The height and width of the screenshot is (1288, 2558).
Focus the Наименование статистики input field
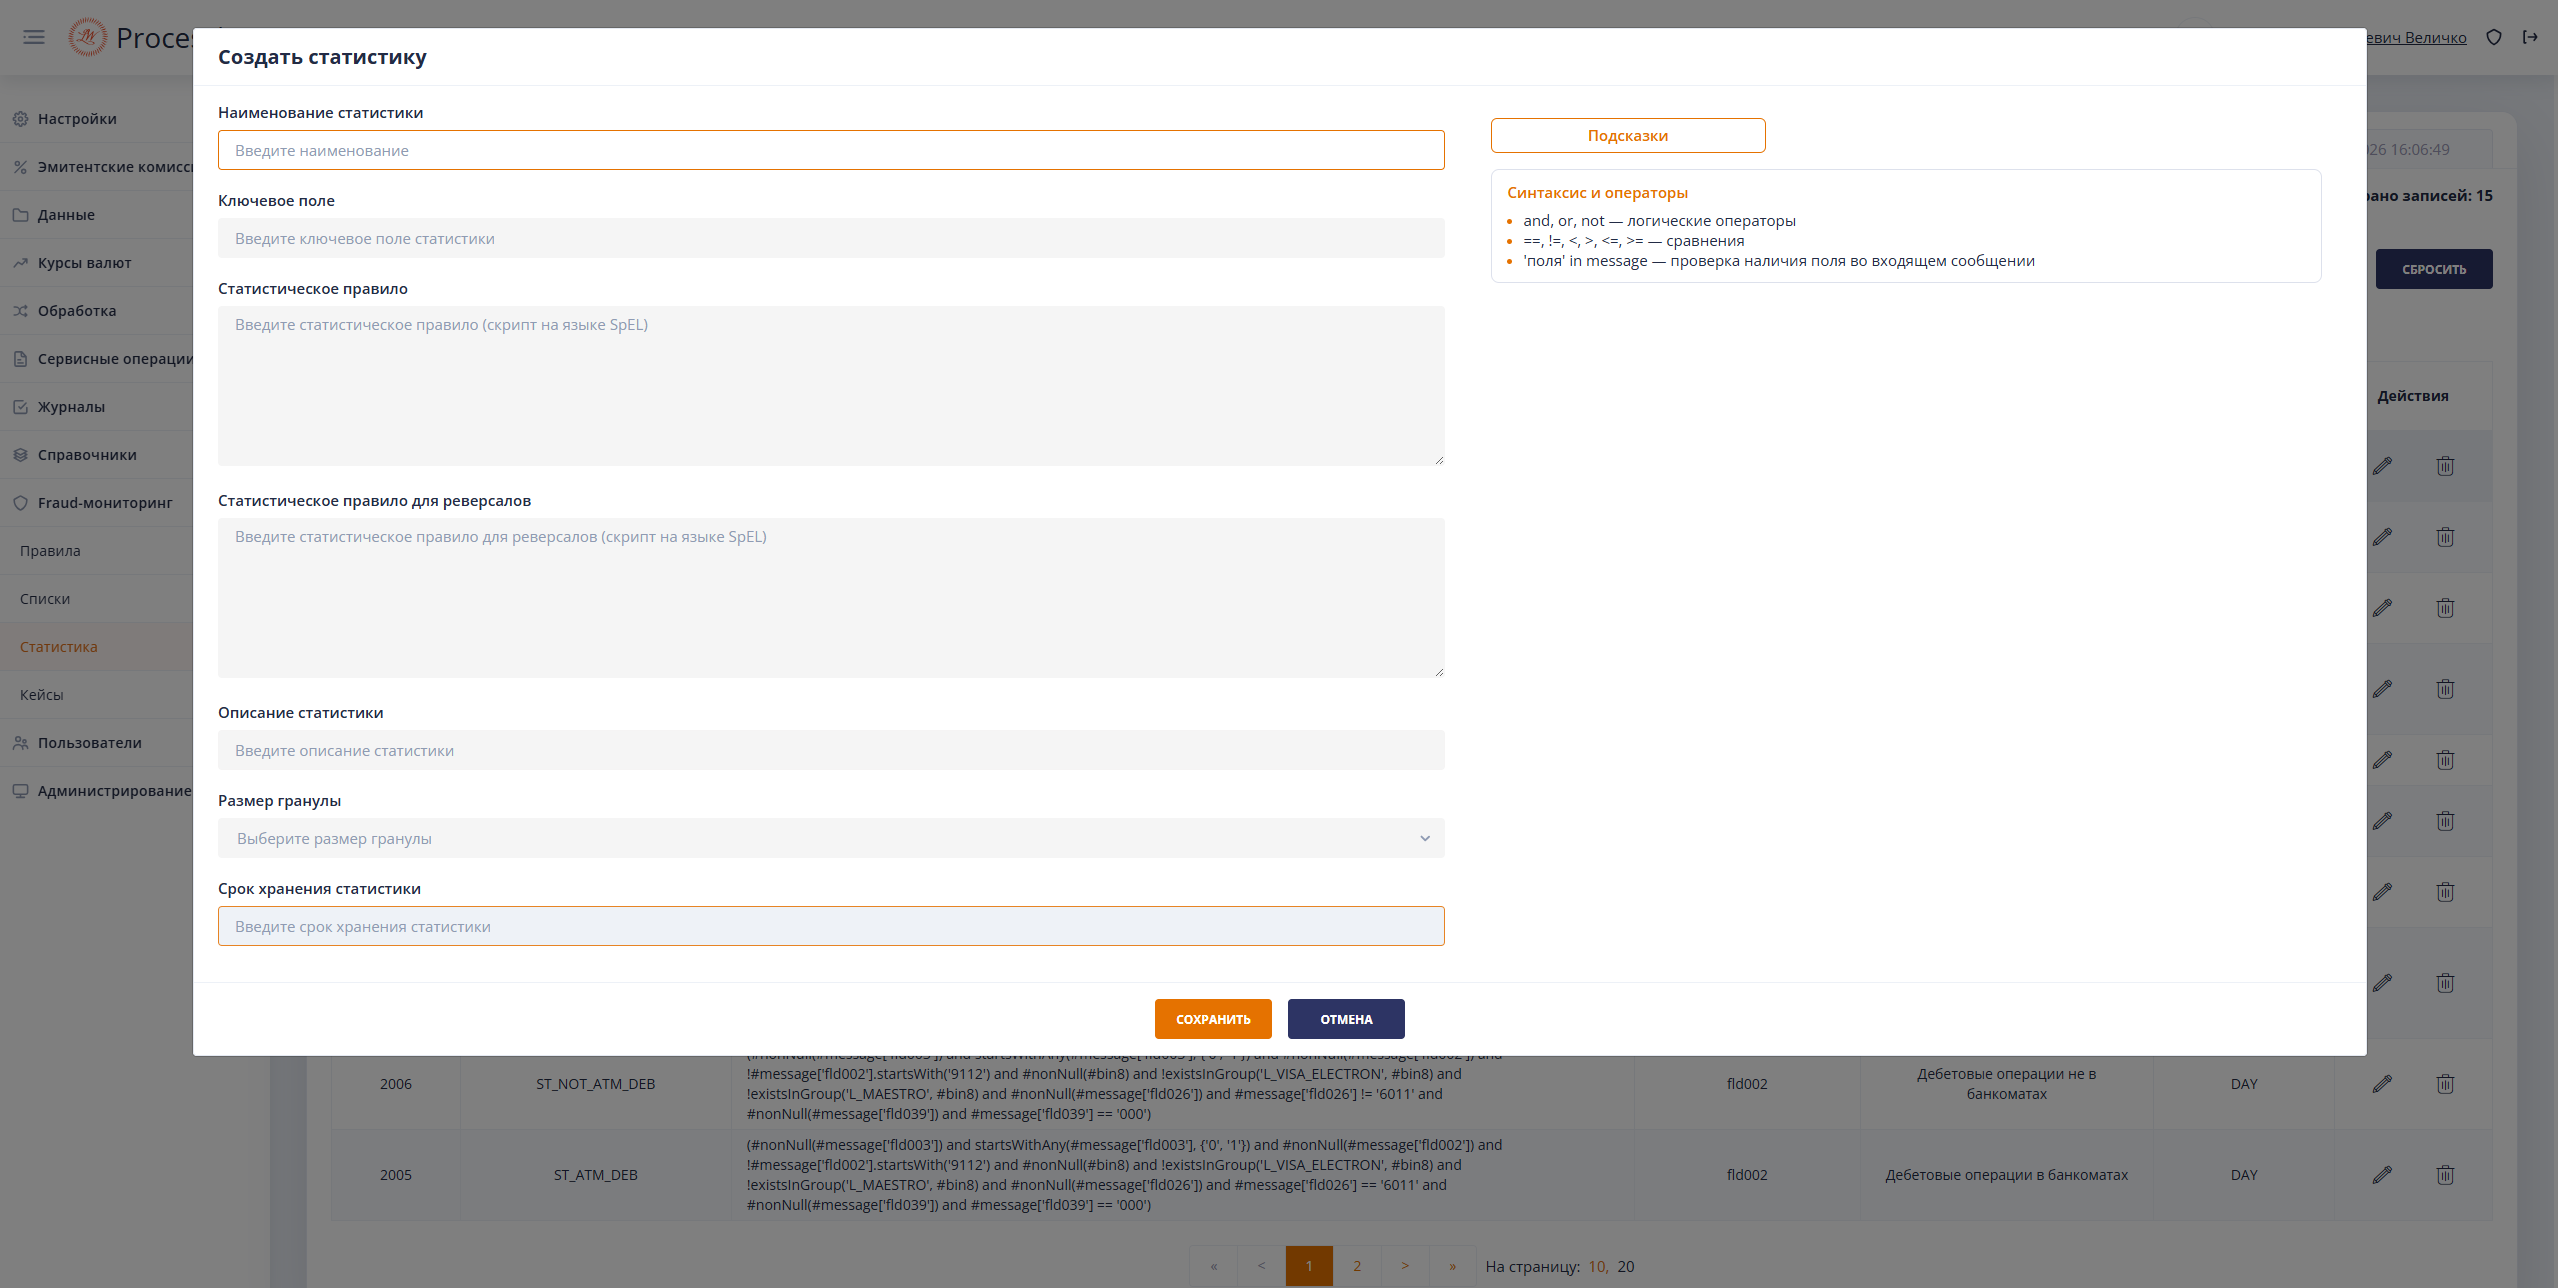[830, 150]
